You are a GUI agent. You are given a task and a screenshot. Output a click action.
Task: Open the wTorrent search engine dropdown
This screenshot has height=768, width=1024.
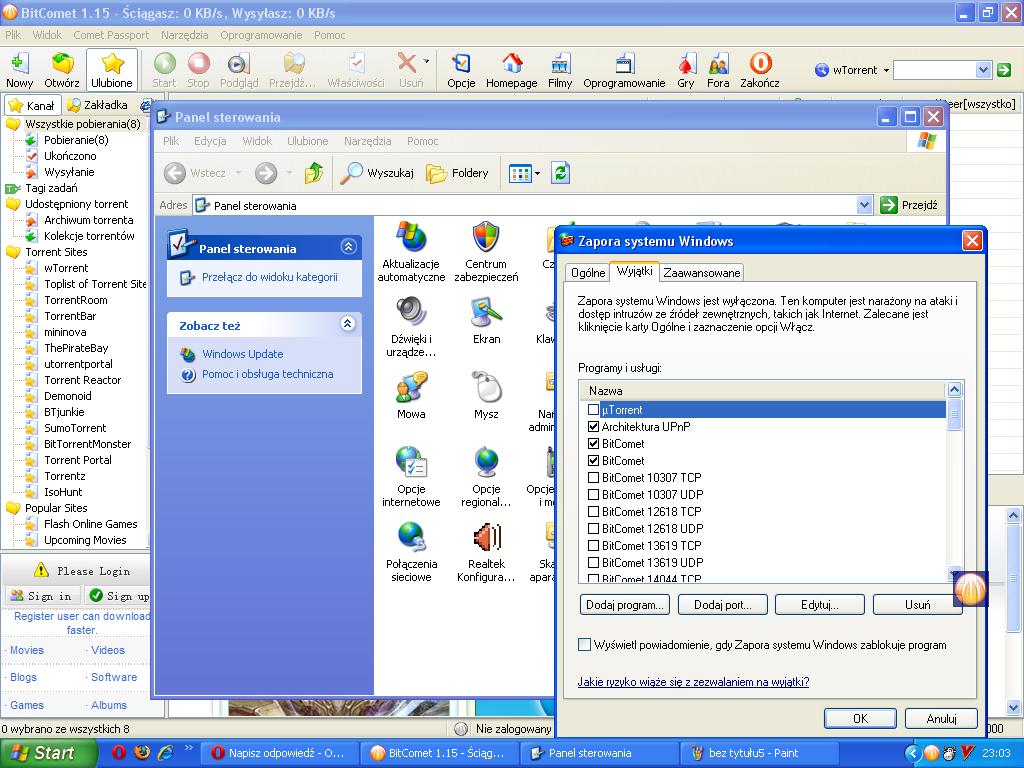[x=886, y=70]
